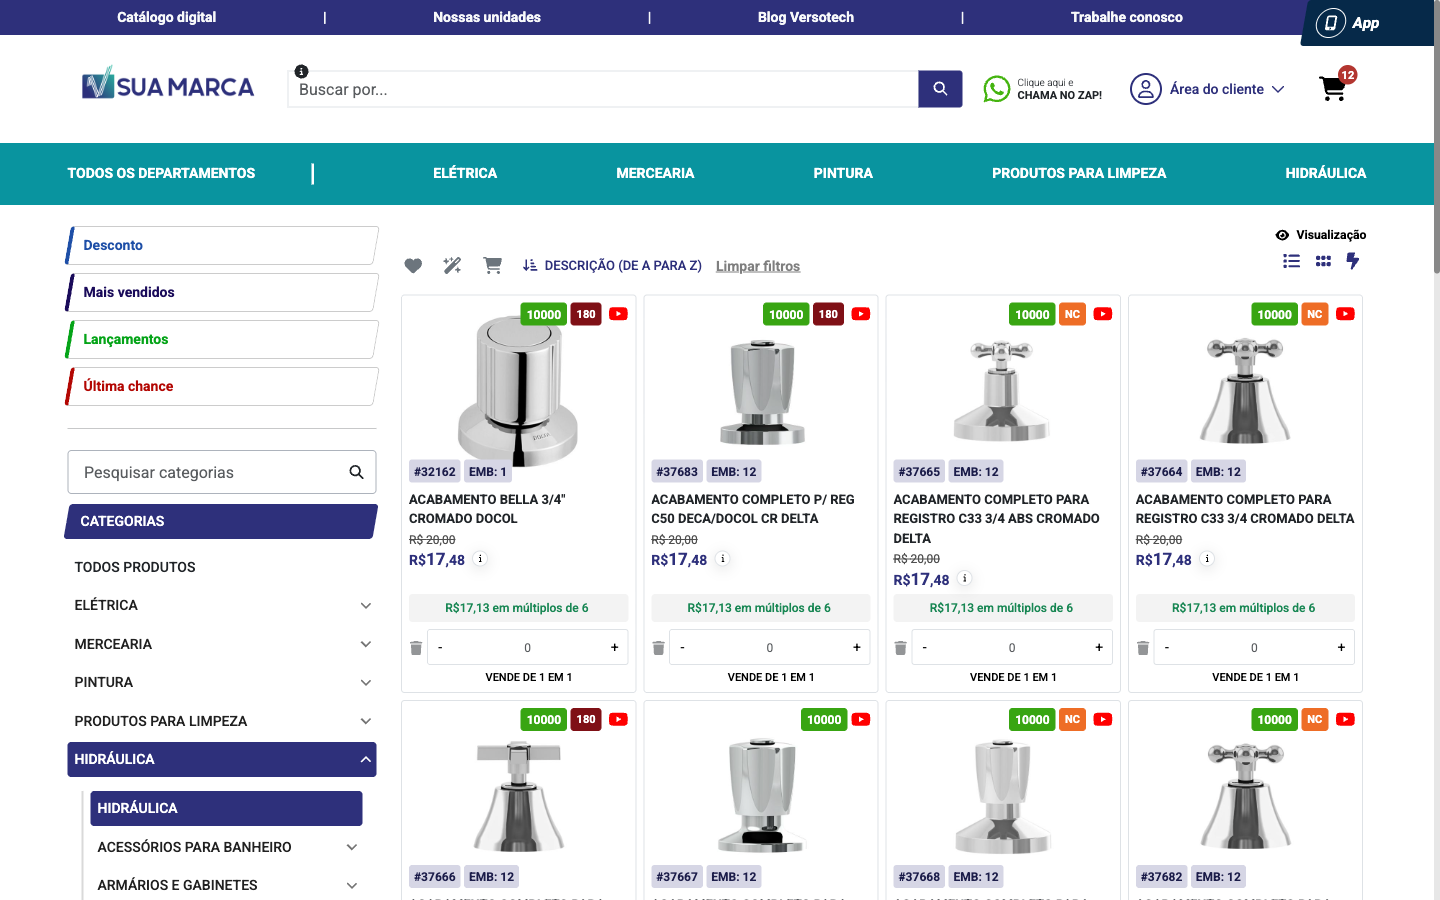
Task: Open the PINTURA department menu
Action: 843,173
